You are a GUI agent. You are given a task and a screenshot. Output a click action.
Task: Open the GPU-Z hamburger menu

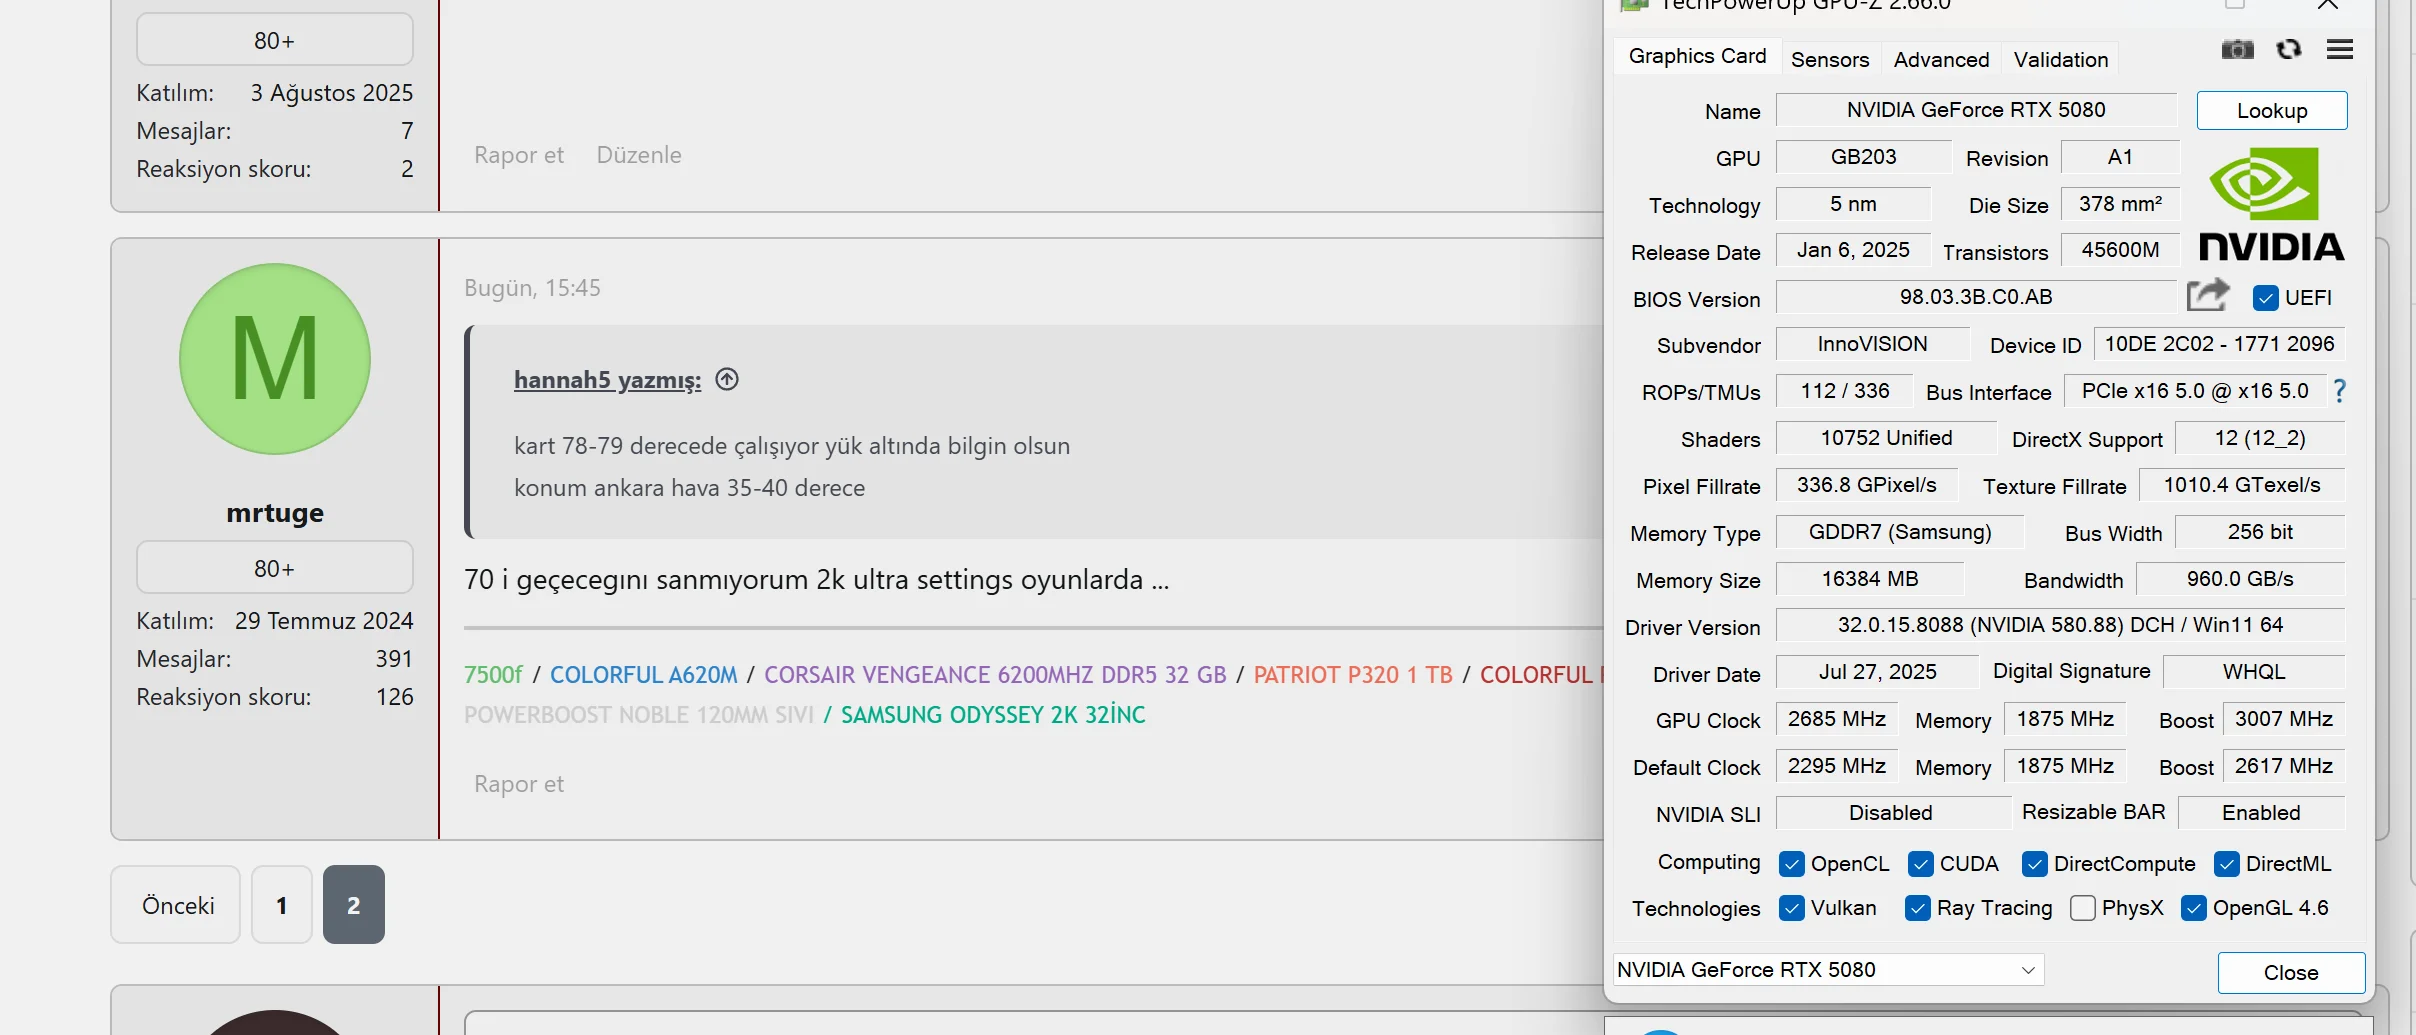coord(2340,49)
